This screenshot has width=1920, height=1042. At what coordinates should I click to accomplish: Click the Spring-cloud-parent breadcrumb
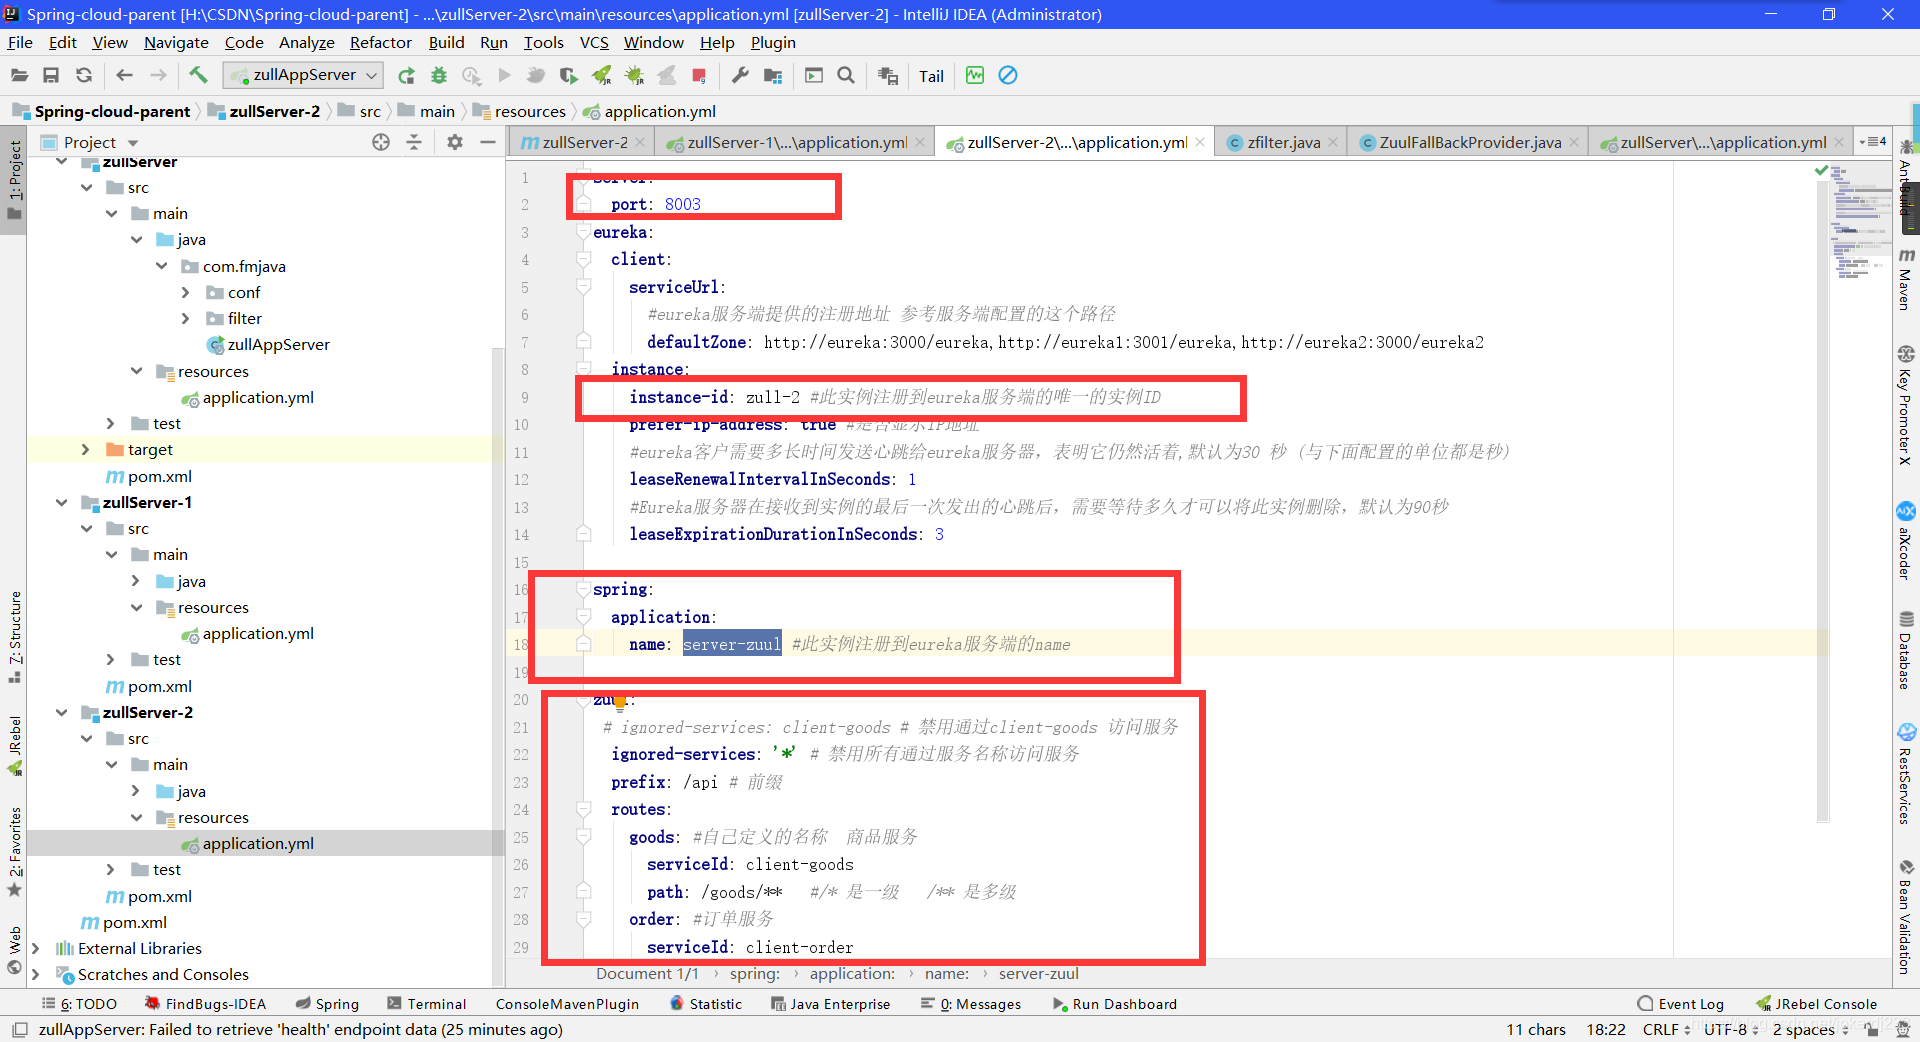[x=102, y=111]
